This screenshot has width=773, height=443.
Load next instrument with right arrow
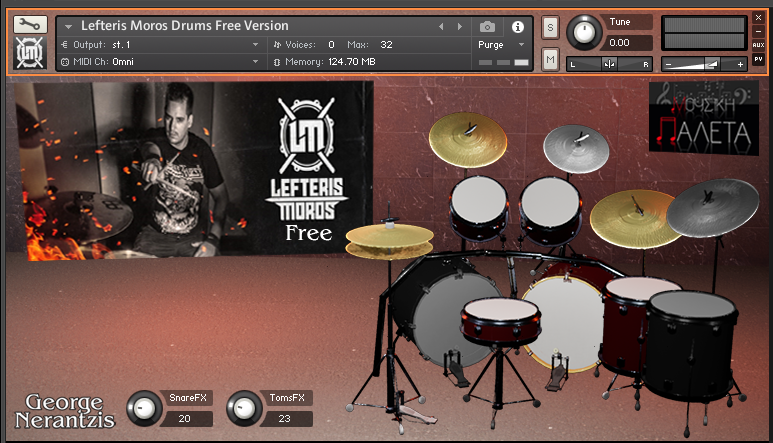click(459, 27)
